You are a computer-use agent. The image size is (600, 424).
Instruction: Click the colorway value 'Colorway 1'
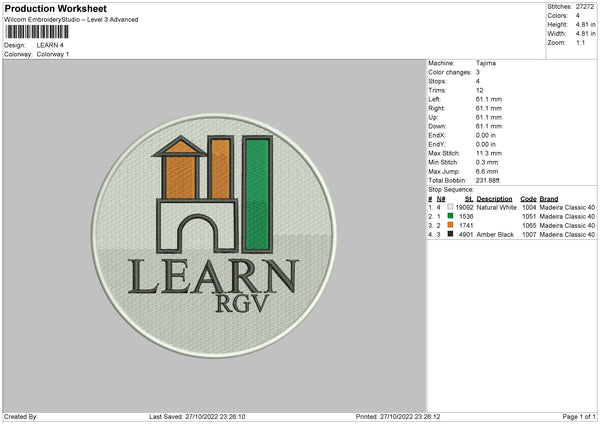53,54
